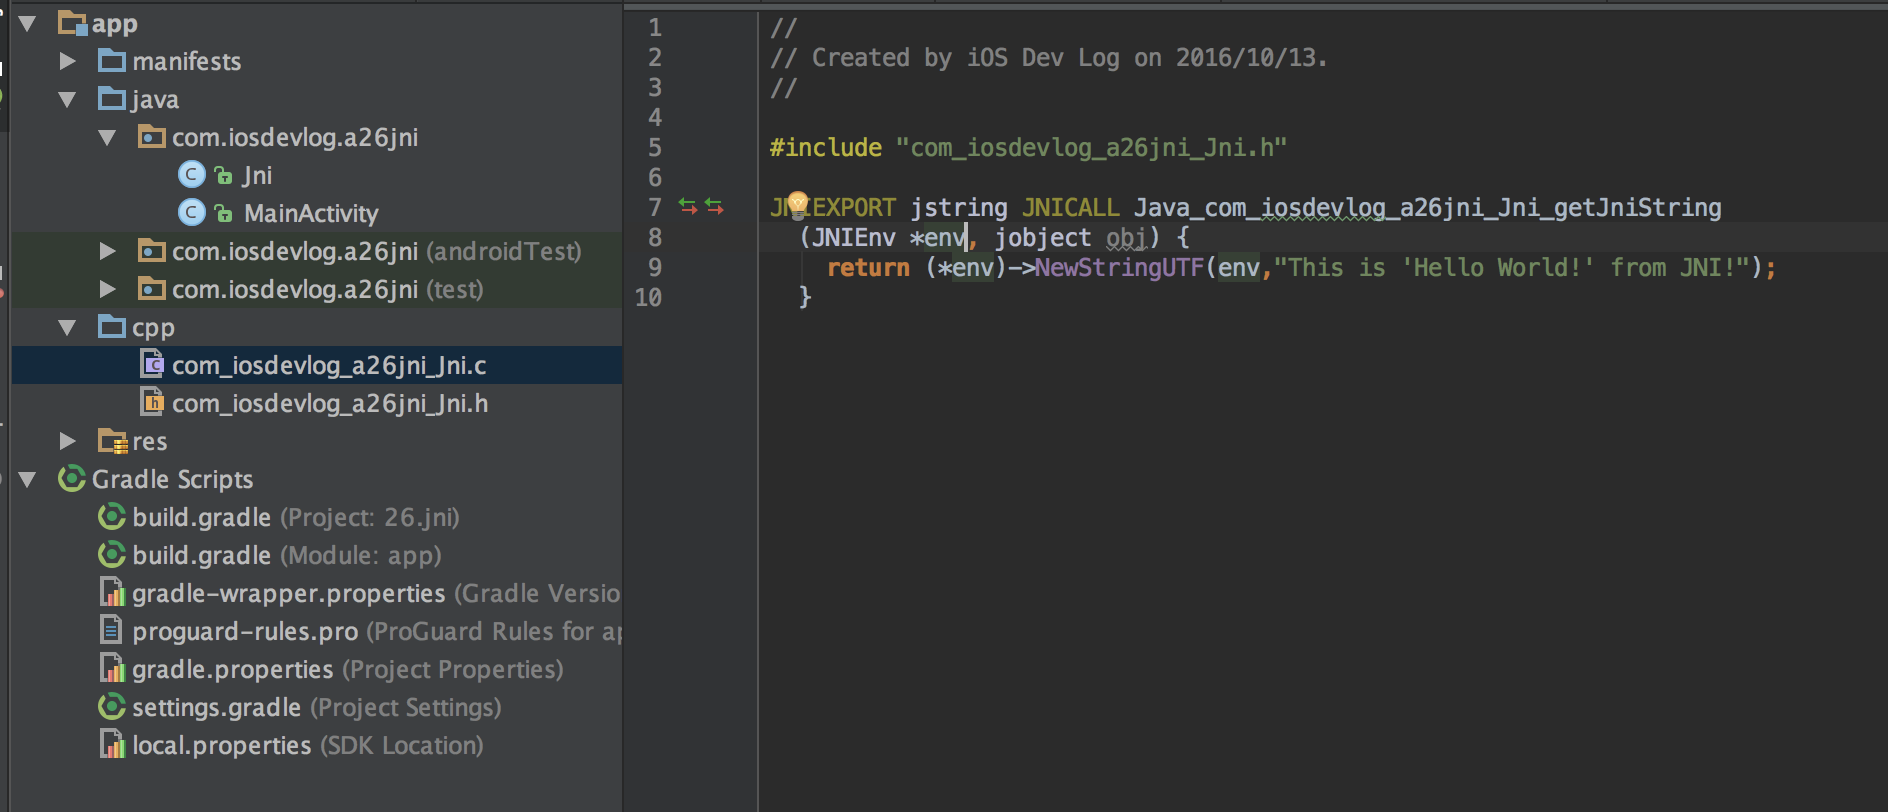Click the module build.gradle icon
Screen dimensions: 1888x812
pyautogui.click(x=112, y=555)
